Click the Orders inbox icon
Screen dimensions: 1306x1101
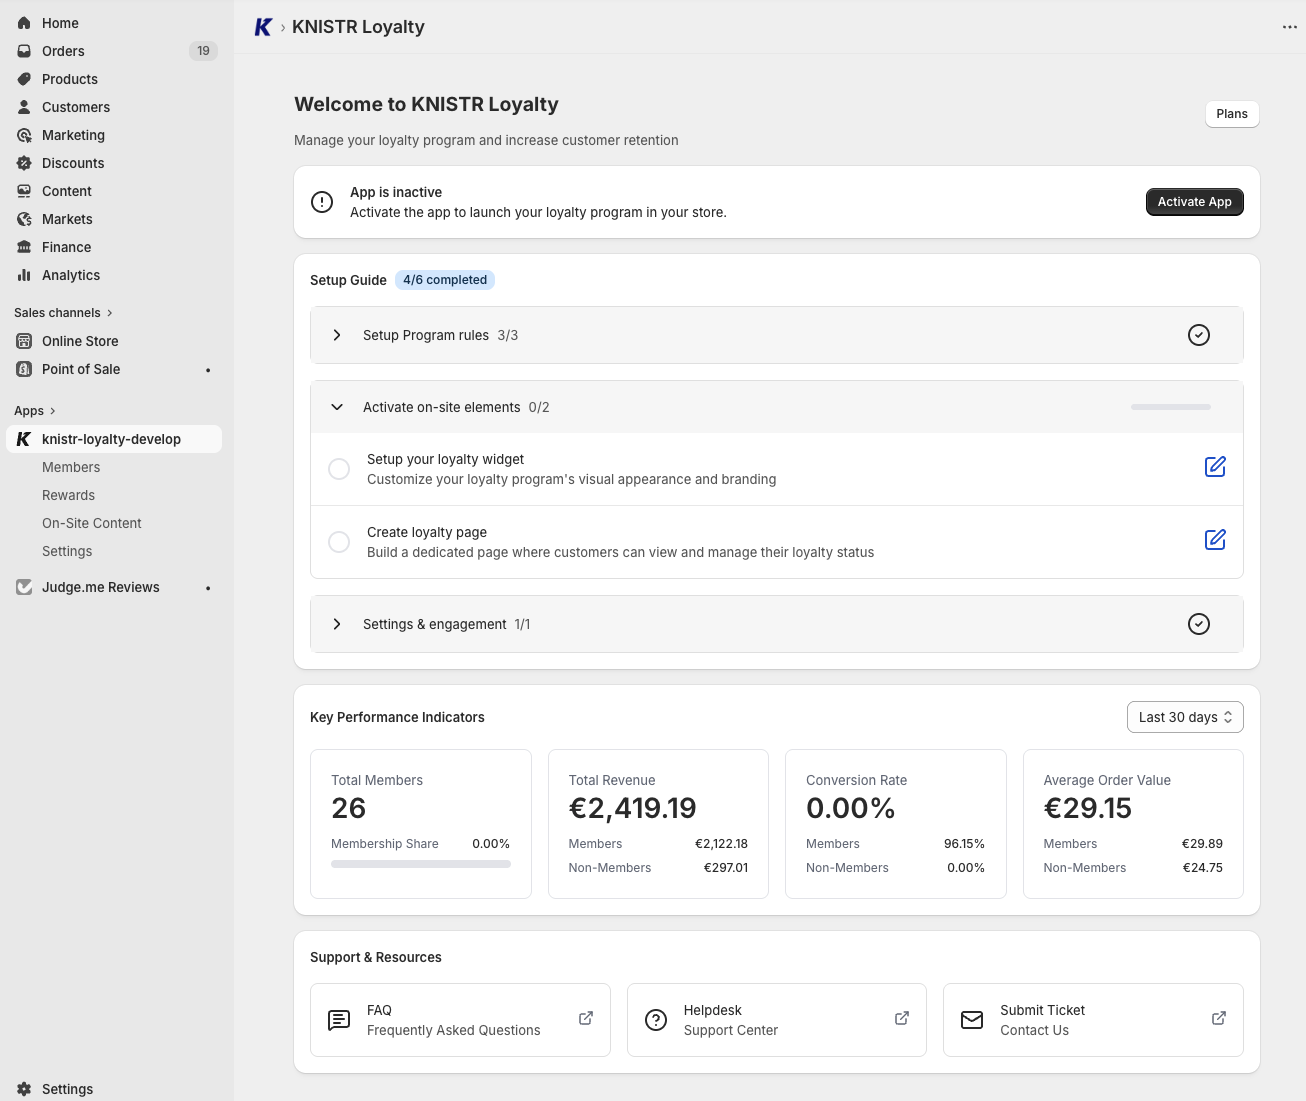24,51
